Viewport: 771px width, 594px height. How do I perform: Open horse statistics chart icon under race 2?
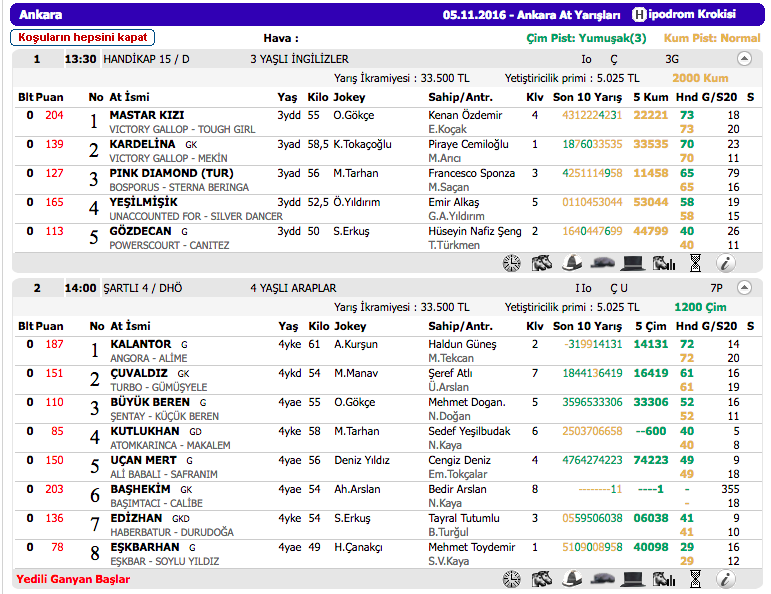pyautogui.click(x=663, y=578)
